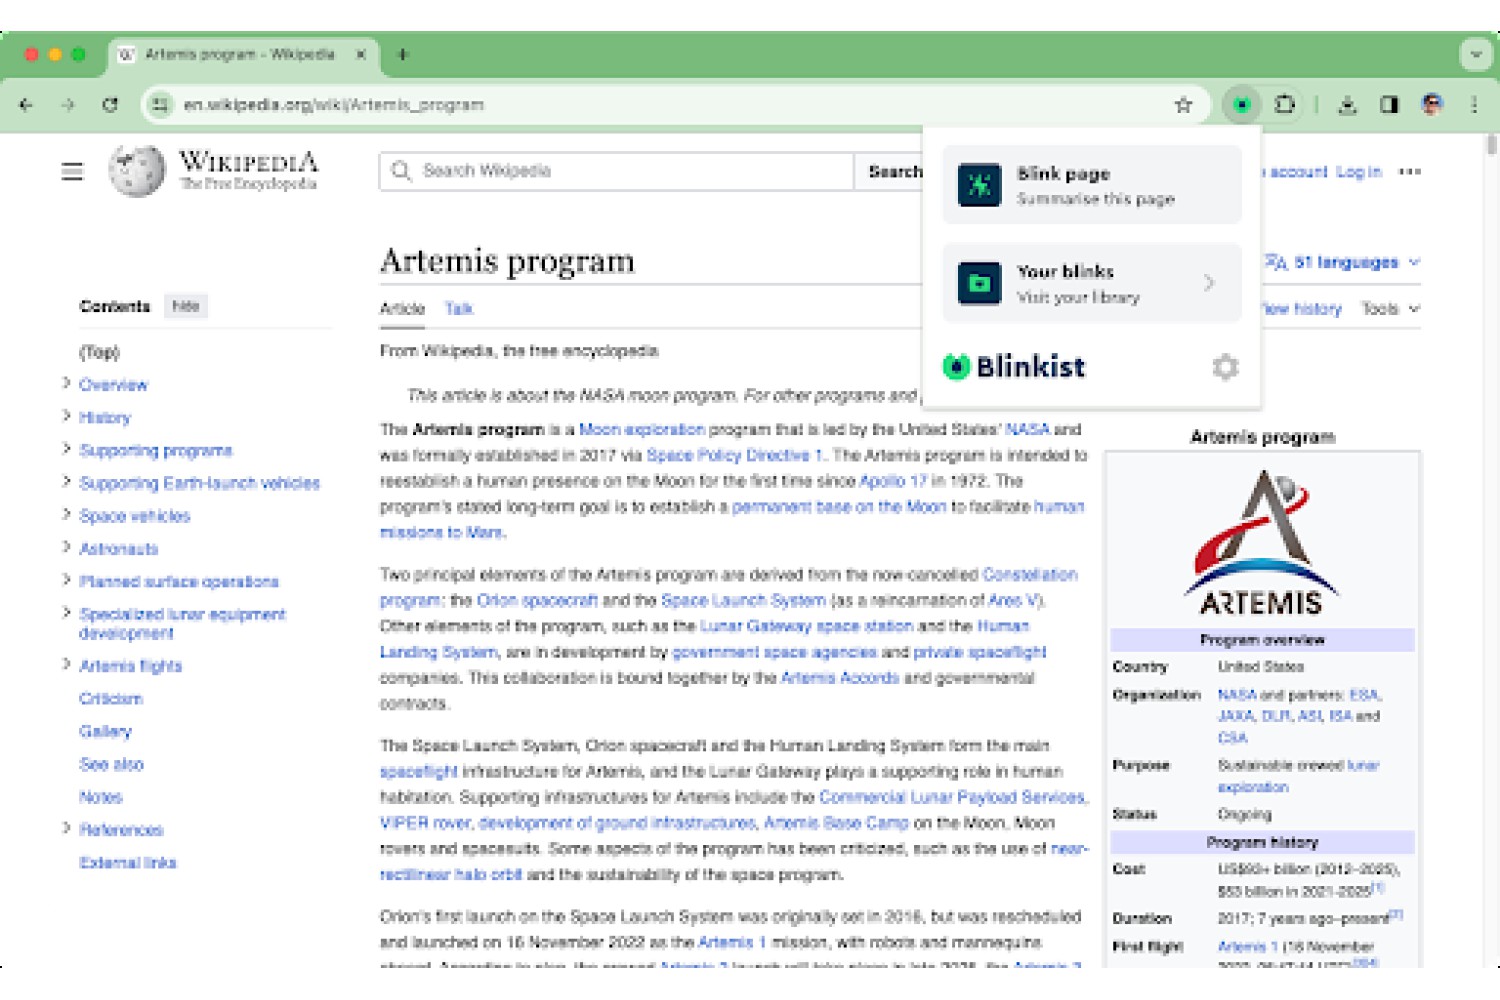Expand the Overview section in contents
This screenshot has width=1500, height=1000.
[x=67, y=383]
